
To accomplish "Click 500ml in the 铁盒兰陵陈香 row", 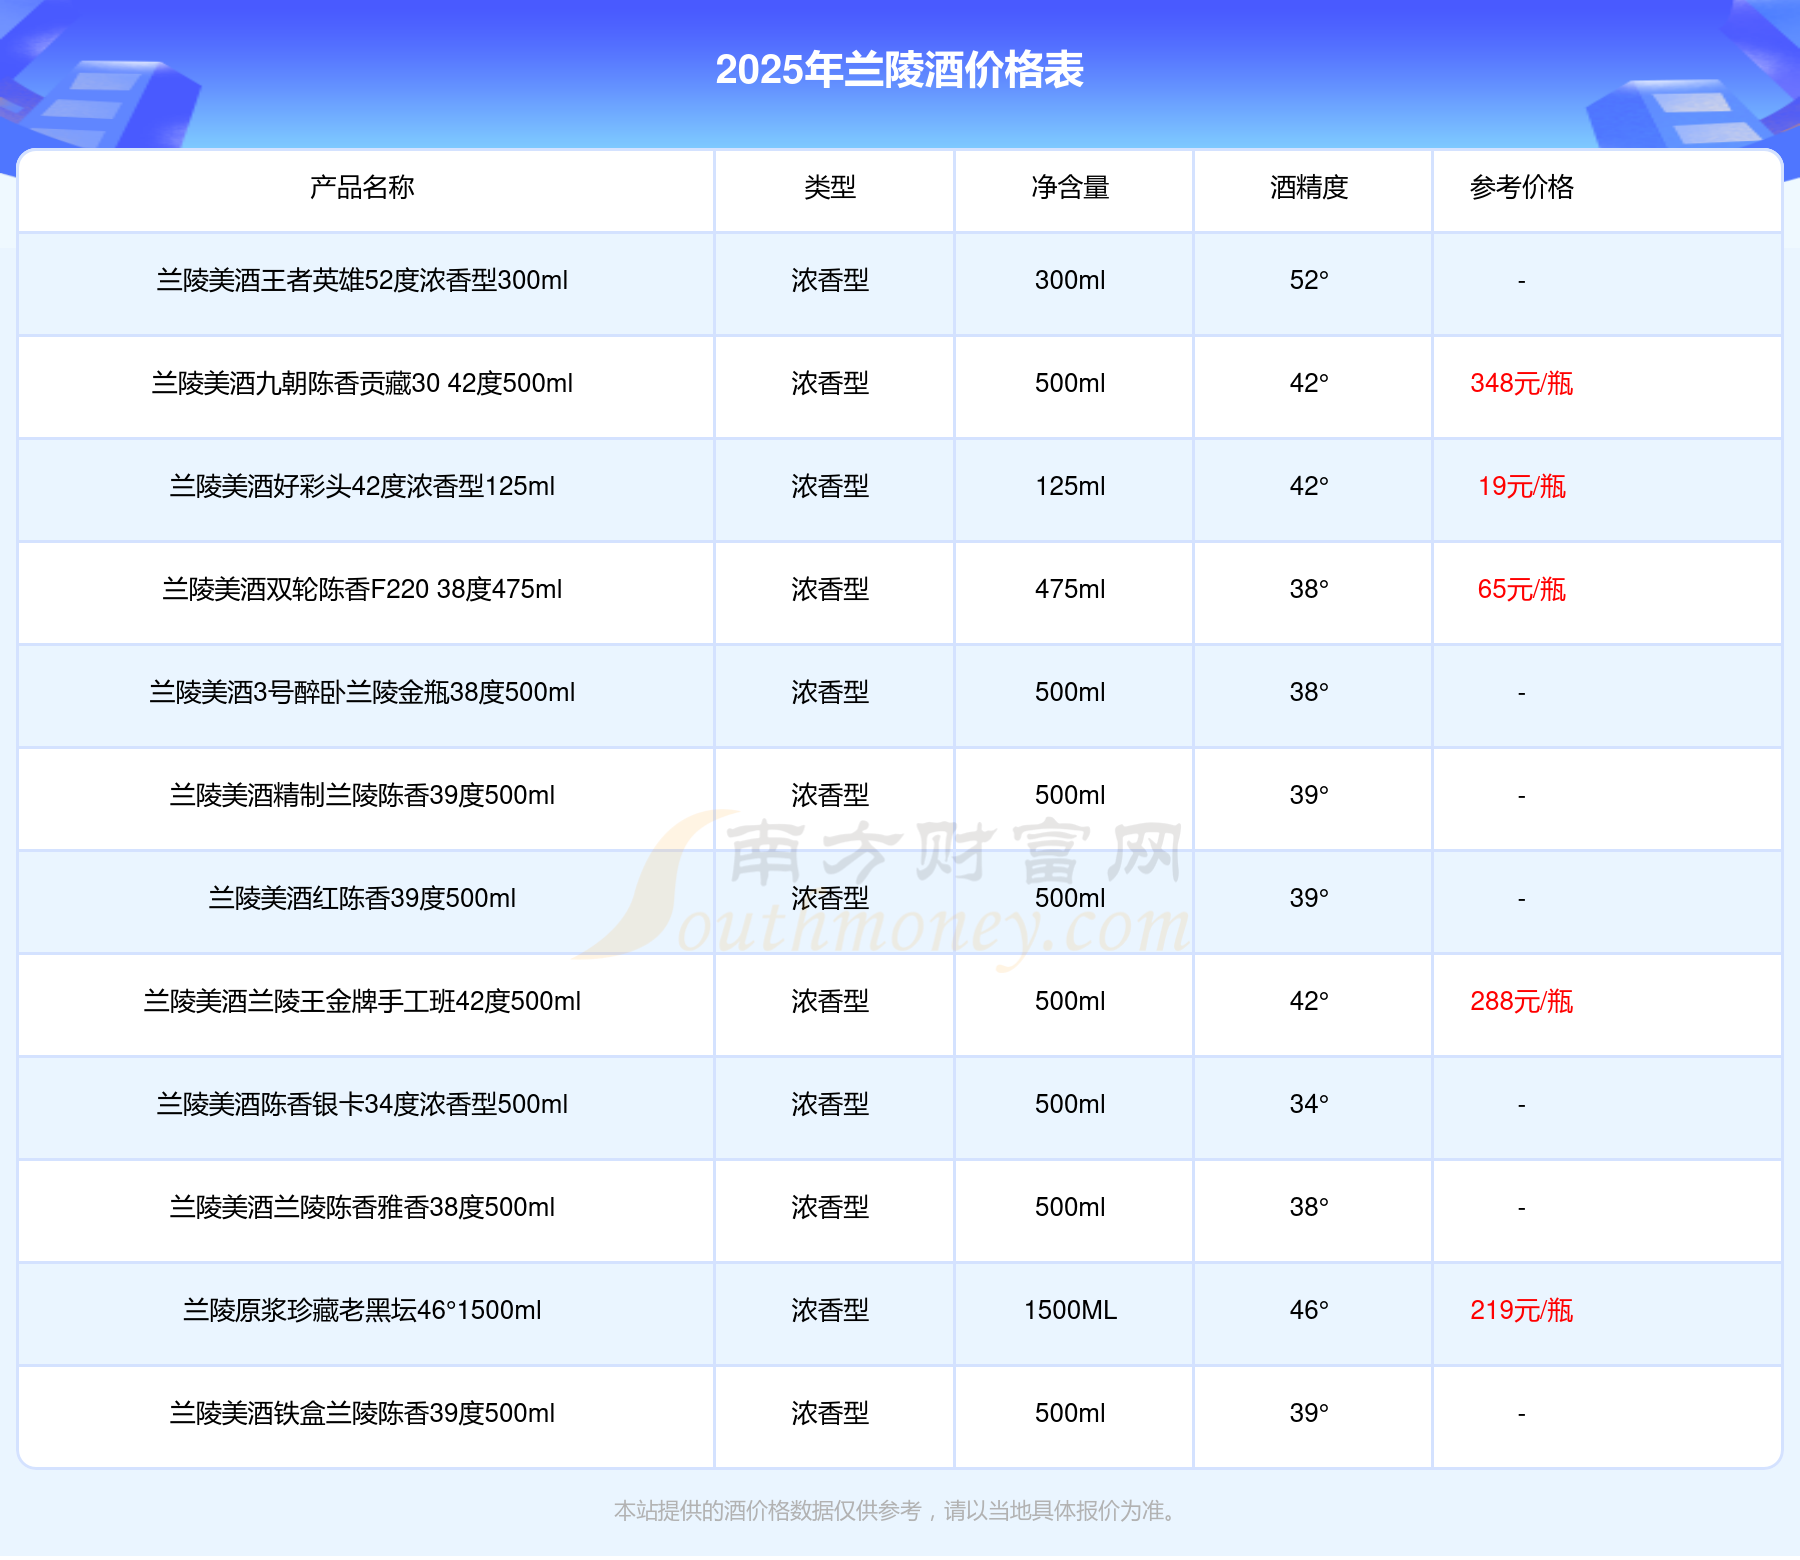I will point(1070,1413).
